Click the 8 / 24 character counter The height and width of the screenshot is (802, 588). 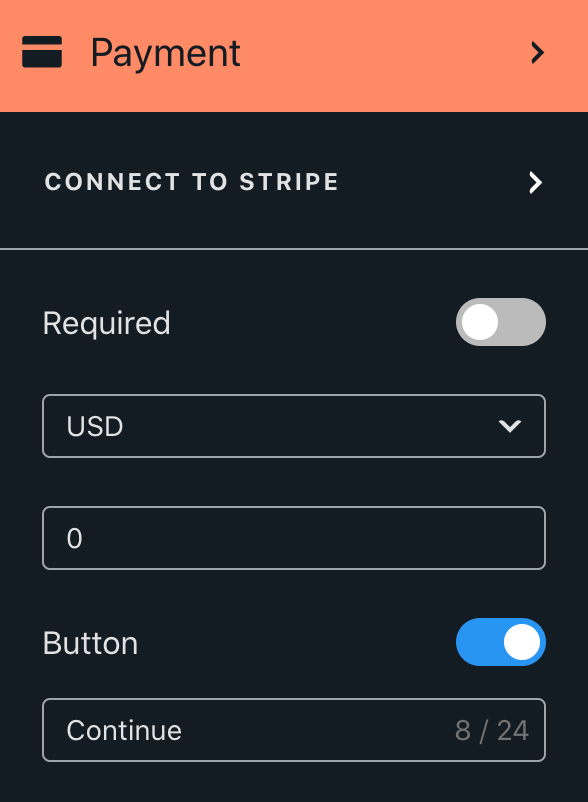click(492, 730)
